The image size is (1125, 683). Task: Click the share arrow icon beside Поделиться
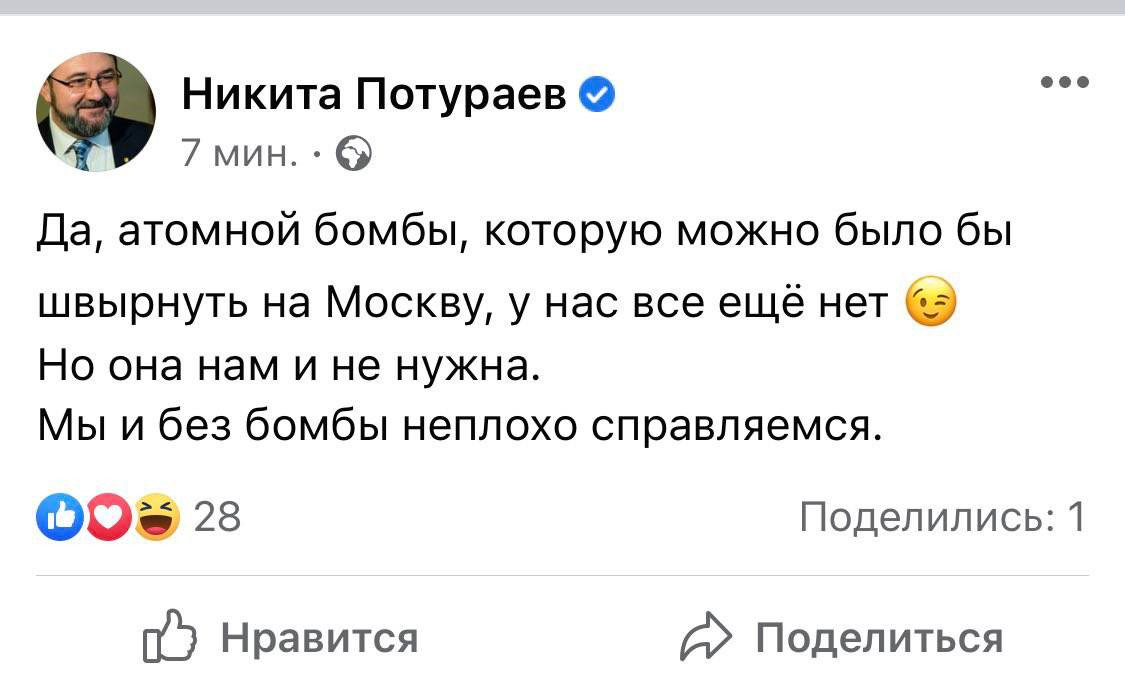pos(706,638)
